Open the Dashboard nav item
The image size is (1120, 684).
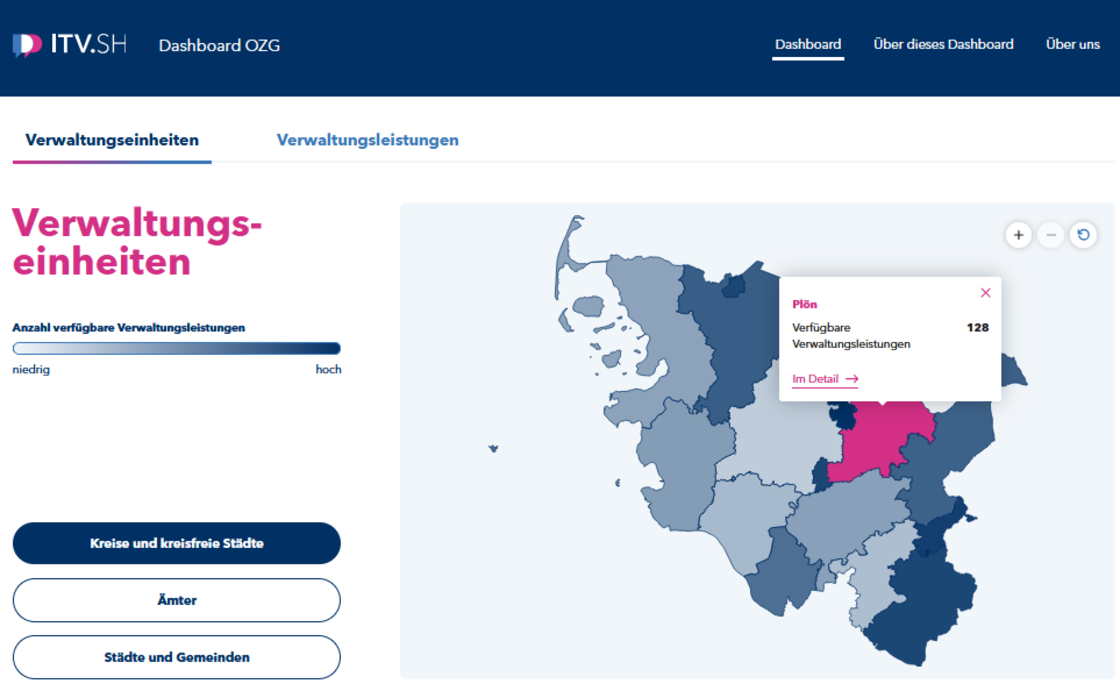808,44
